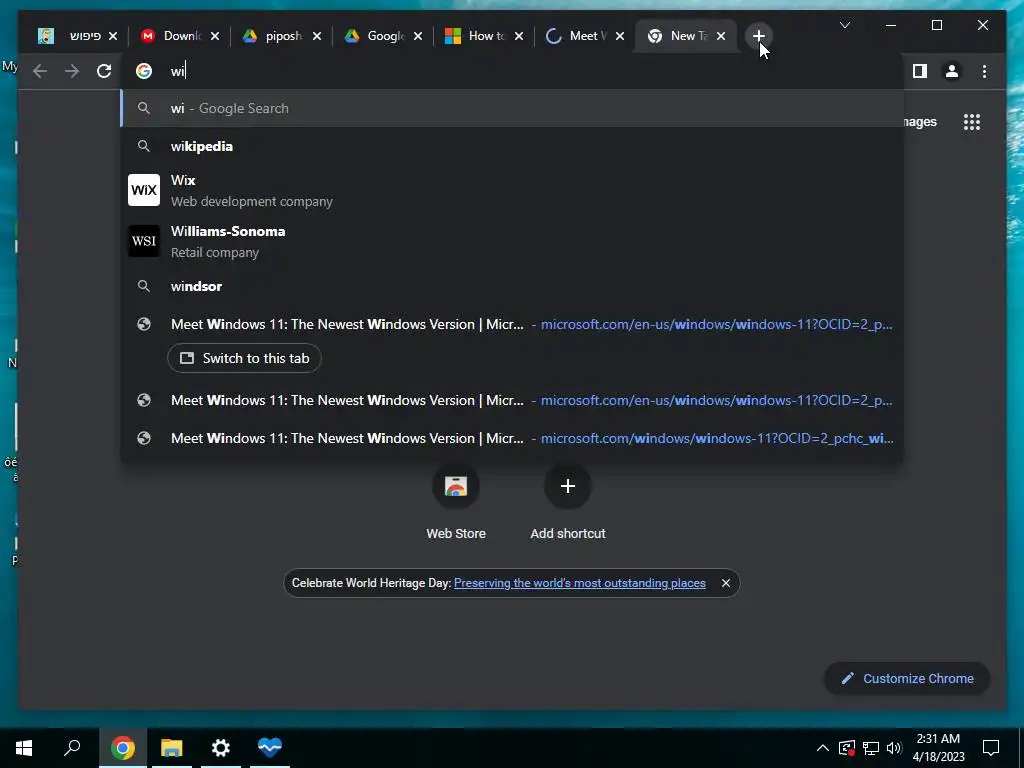Select the 'Williams-Sonoma Retail company' suggestion
1024x768 pixels.
(512, 241)
